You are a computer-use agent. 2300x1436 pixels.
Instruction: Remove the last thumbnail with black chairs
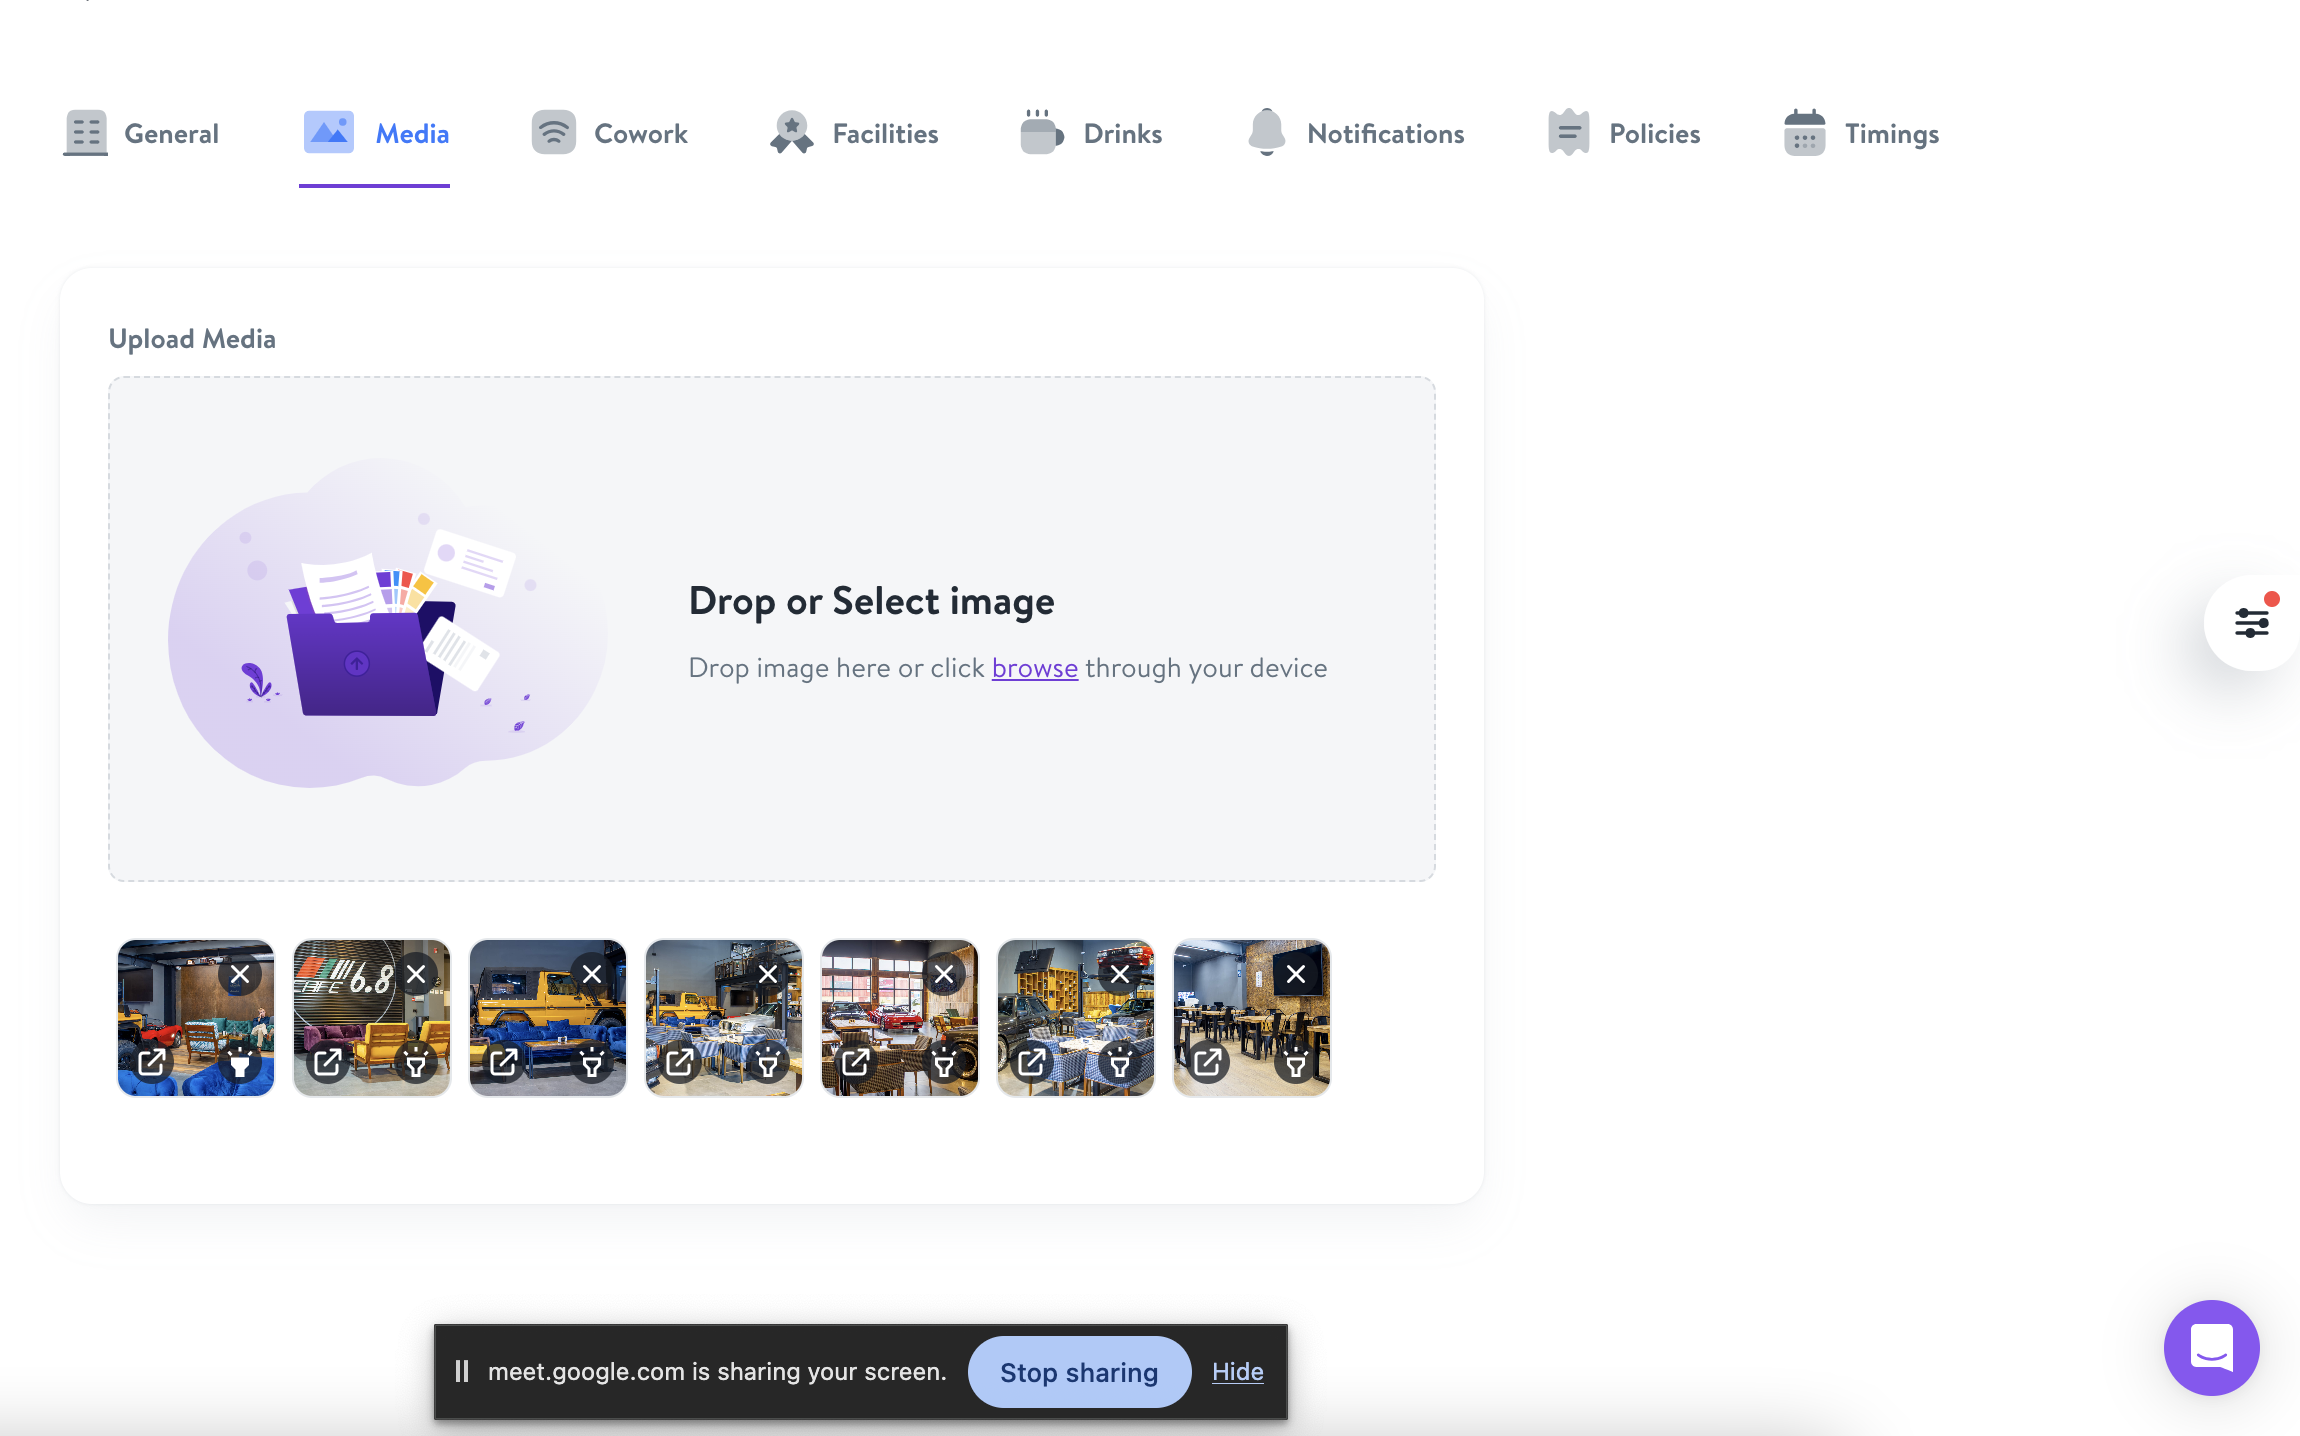pos(1296,974)
